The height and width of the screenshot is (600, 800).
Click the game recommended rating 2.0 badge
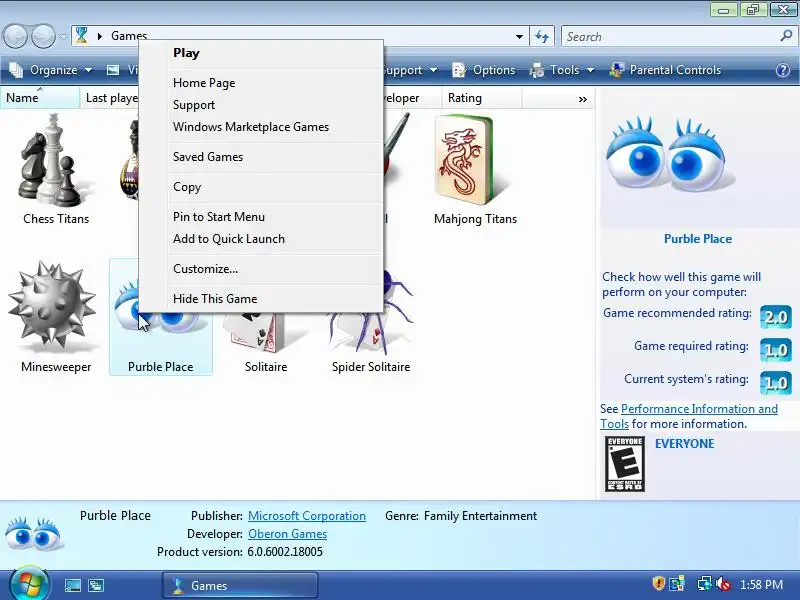(x=776, y=317)
